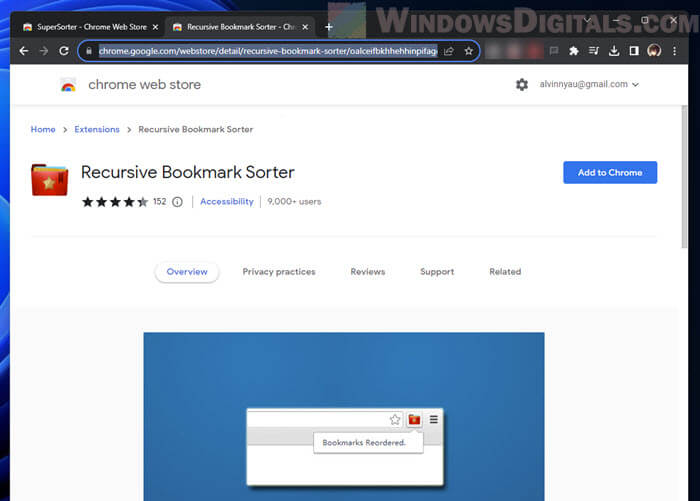
Task: Click the URL in the address bar
Action: pyautogui.click(x=268, y=51)
